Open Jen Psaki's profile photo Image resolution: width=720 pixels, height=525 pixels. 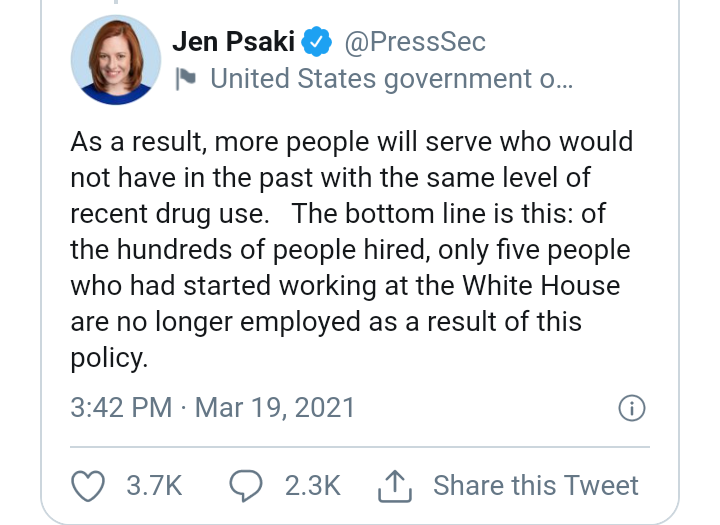(116, 60)
